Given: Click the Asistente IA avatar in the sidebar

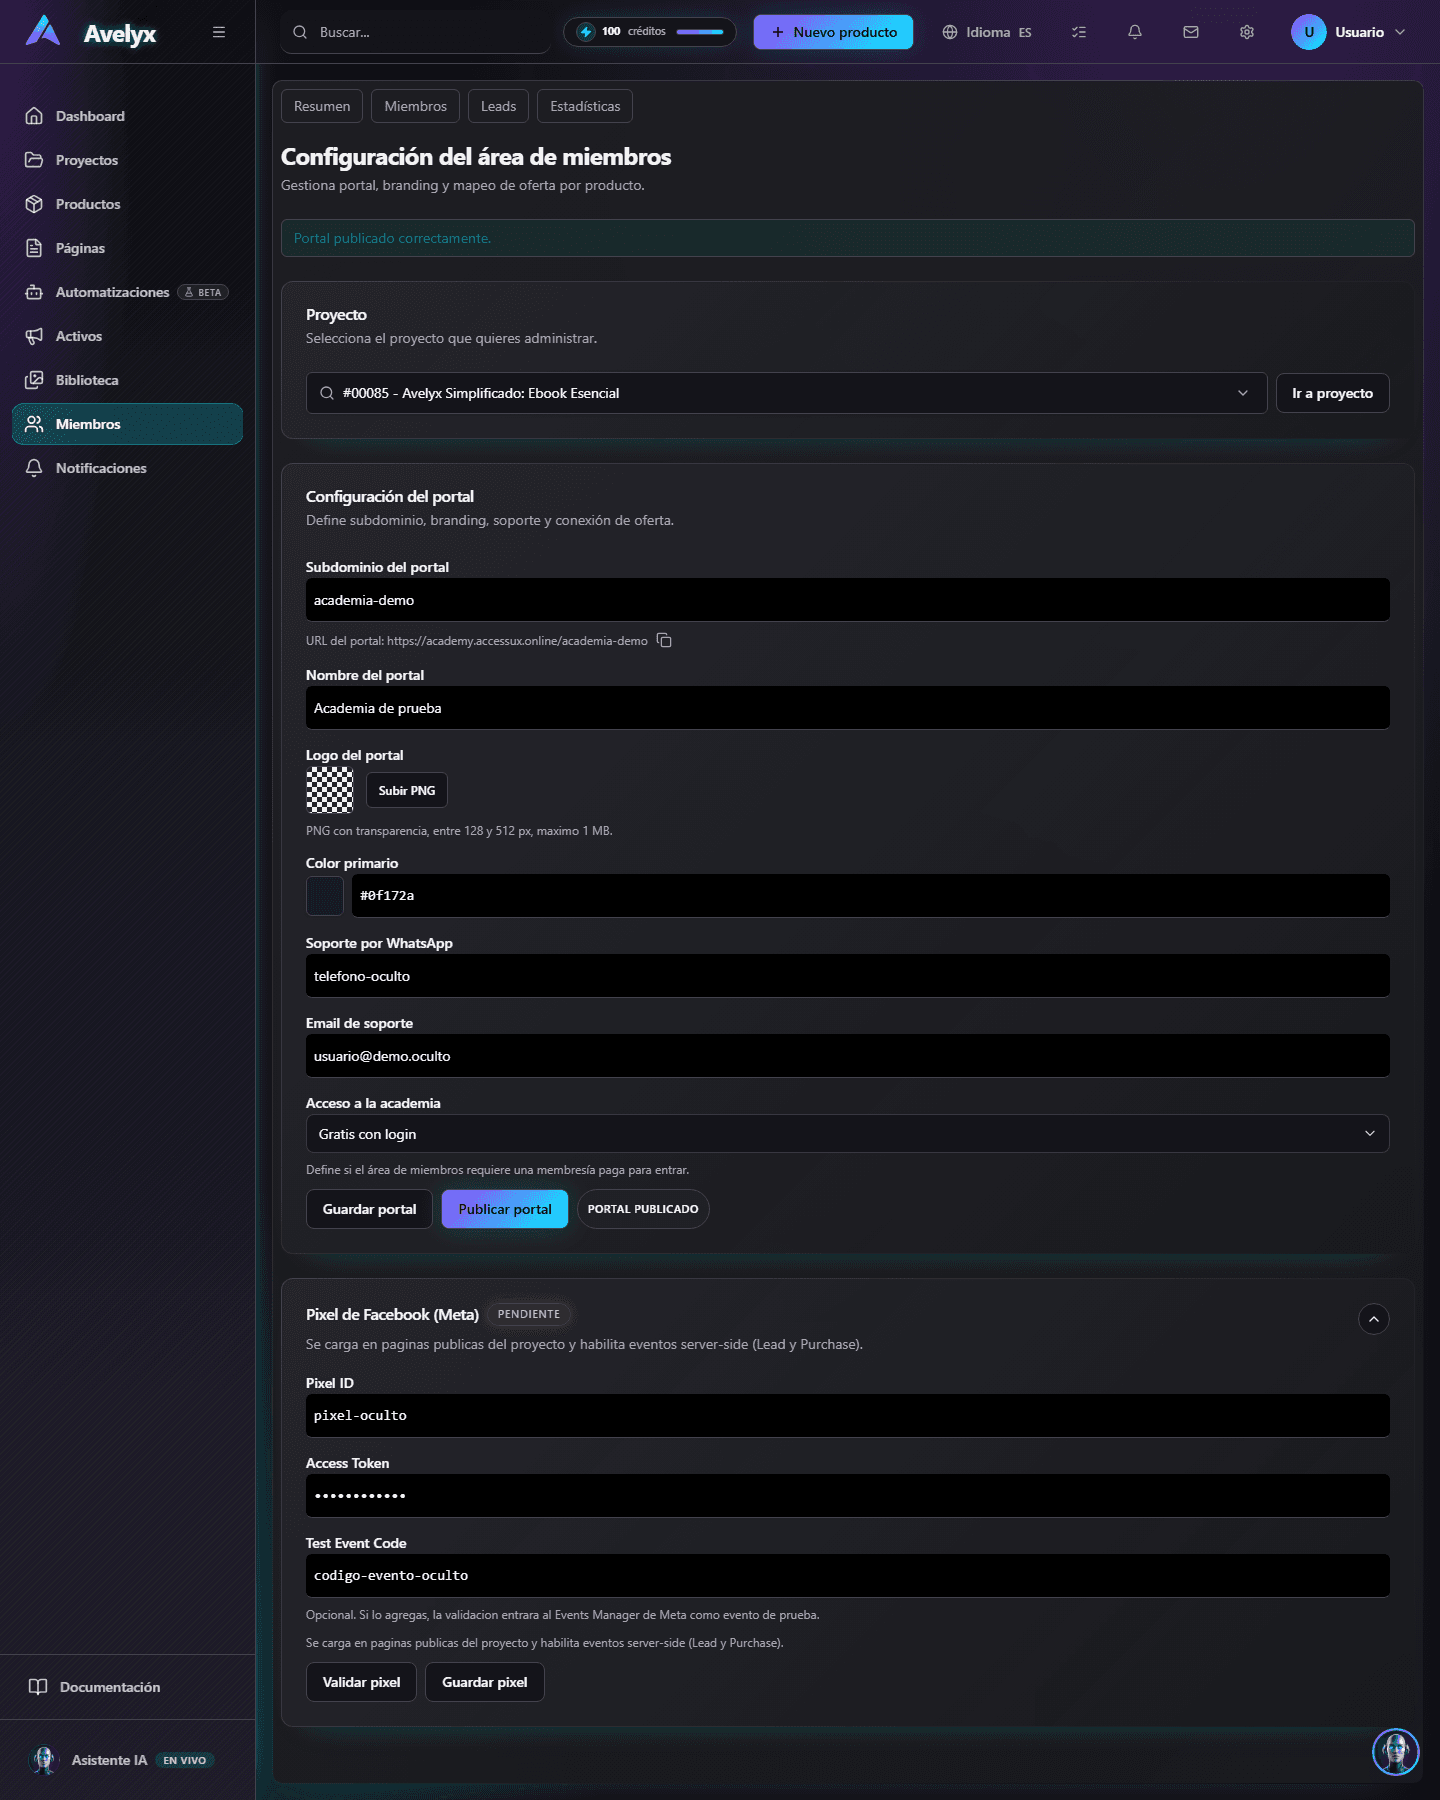Looking at the screenshot, I should [44, 1760].
